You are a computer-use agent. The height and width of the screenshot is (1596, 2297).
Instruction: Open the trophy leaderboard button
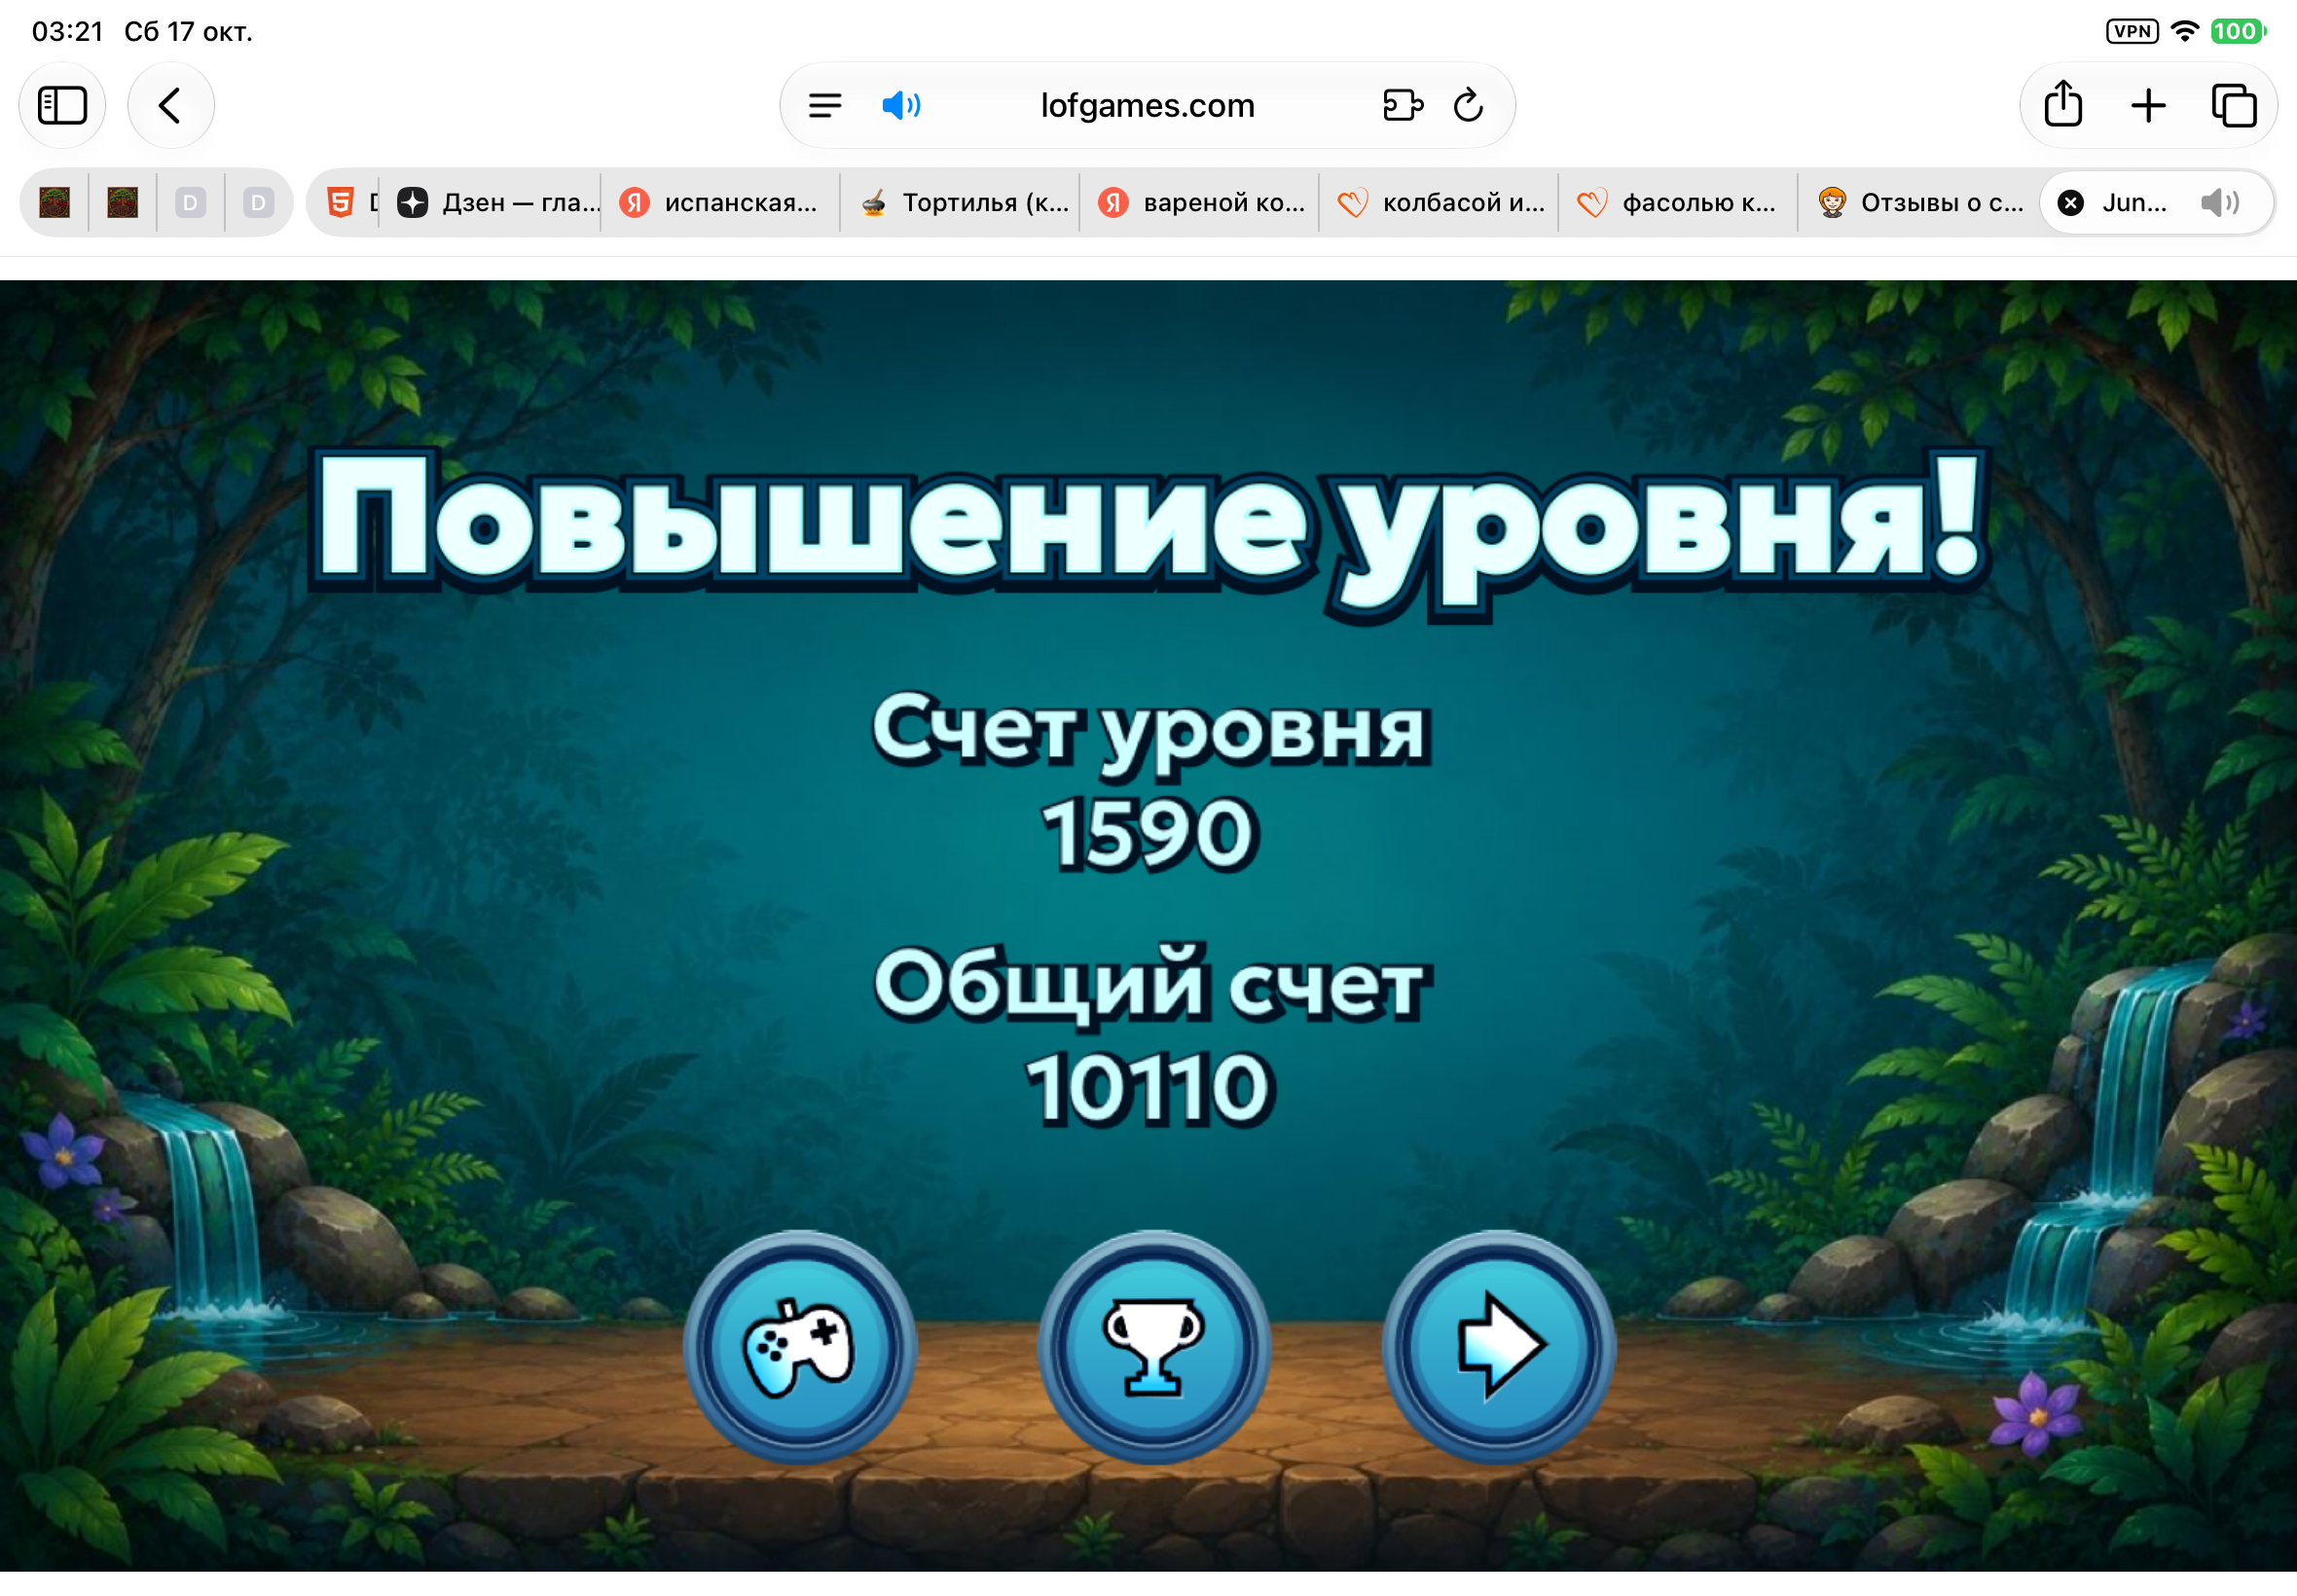(1153, 1347)
